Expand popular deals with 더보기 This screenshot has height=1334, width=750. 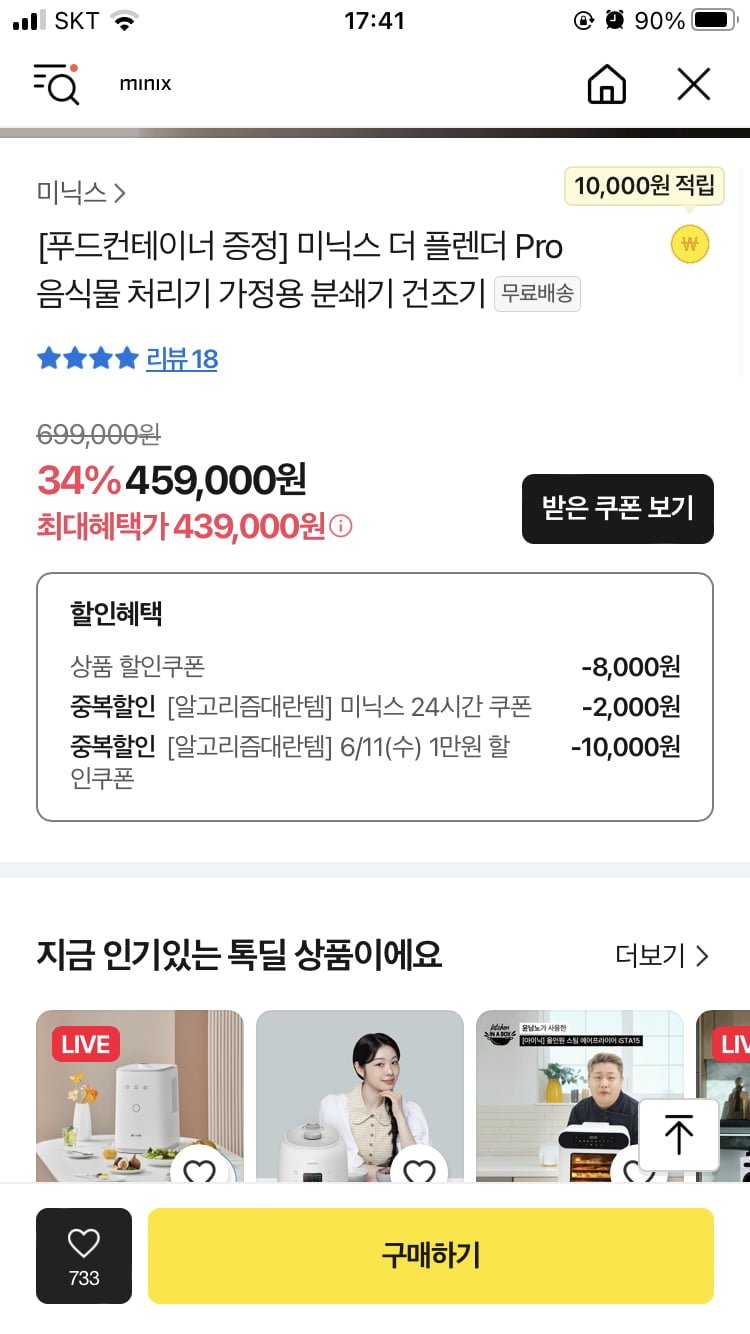click(x=662, y=956)
